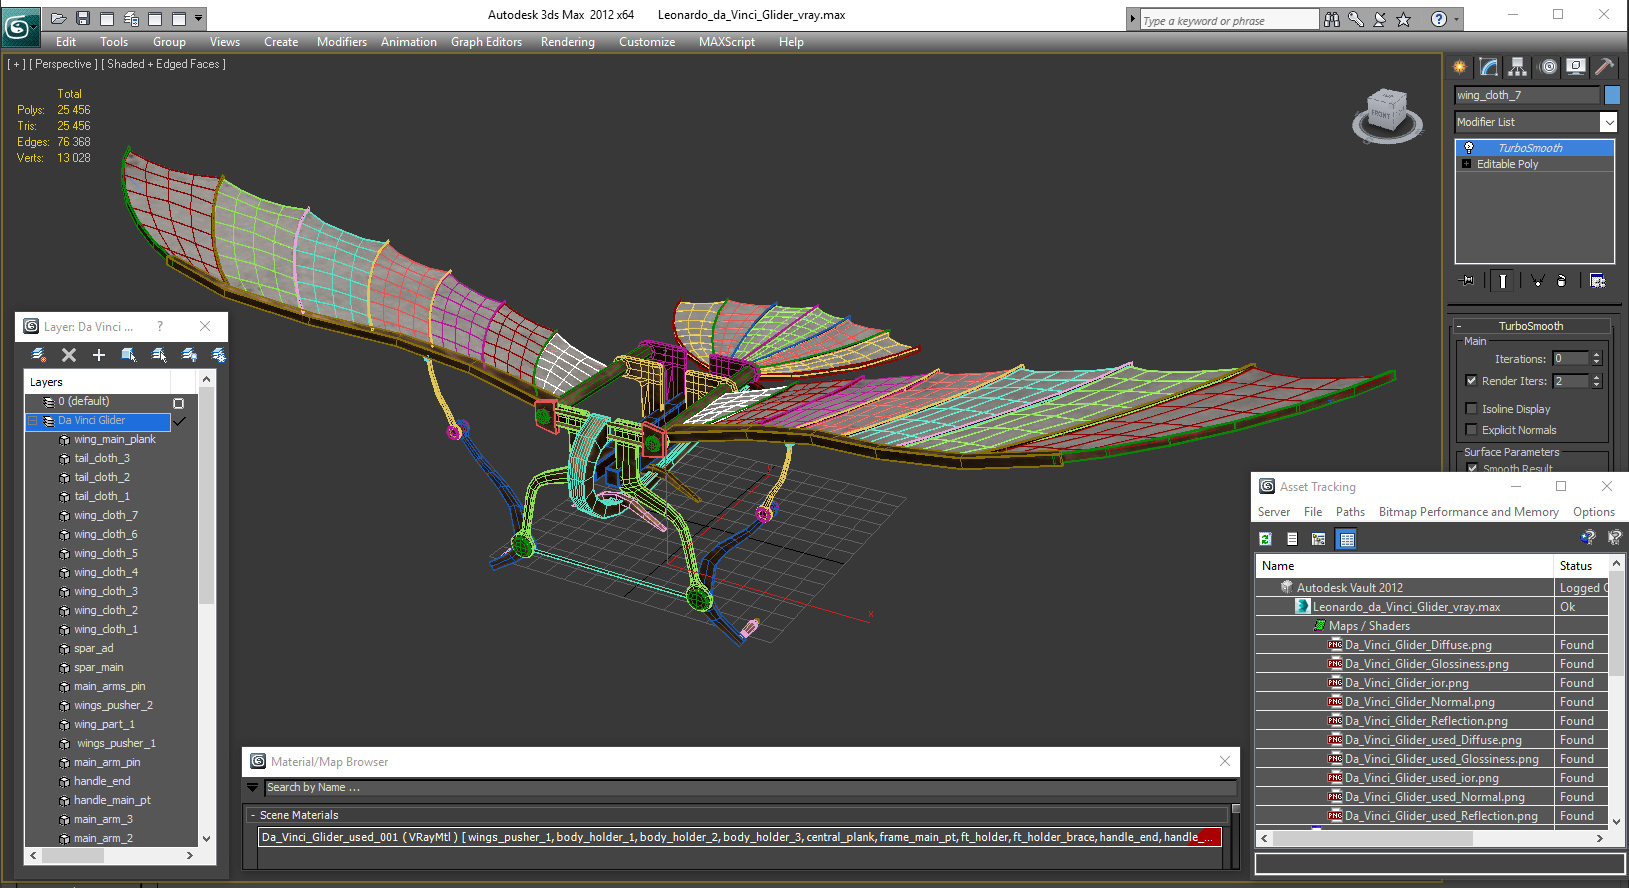Refresh the Asset Tracking list

[1265, 539]
